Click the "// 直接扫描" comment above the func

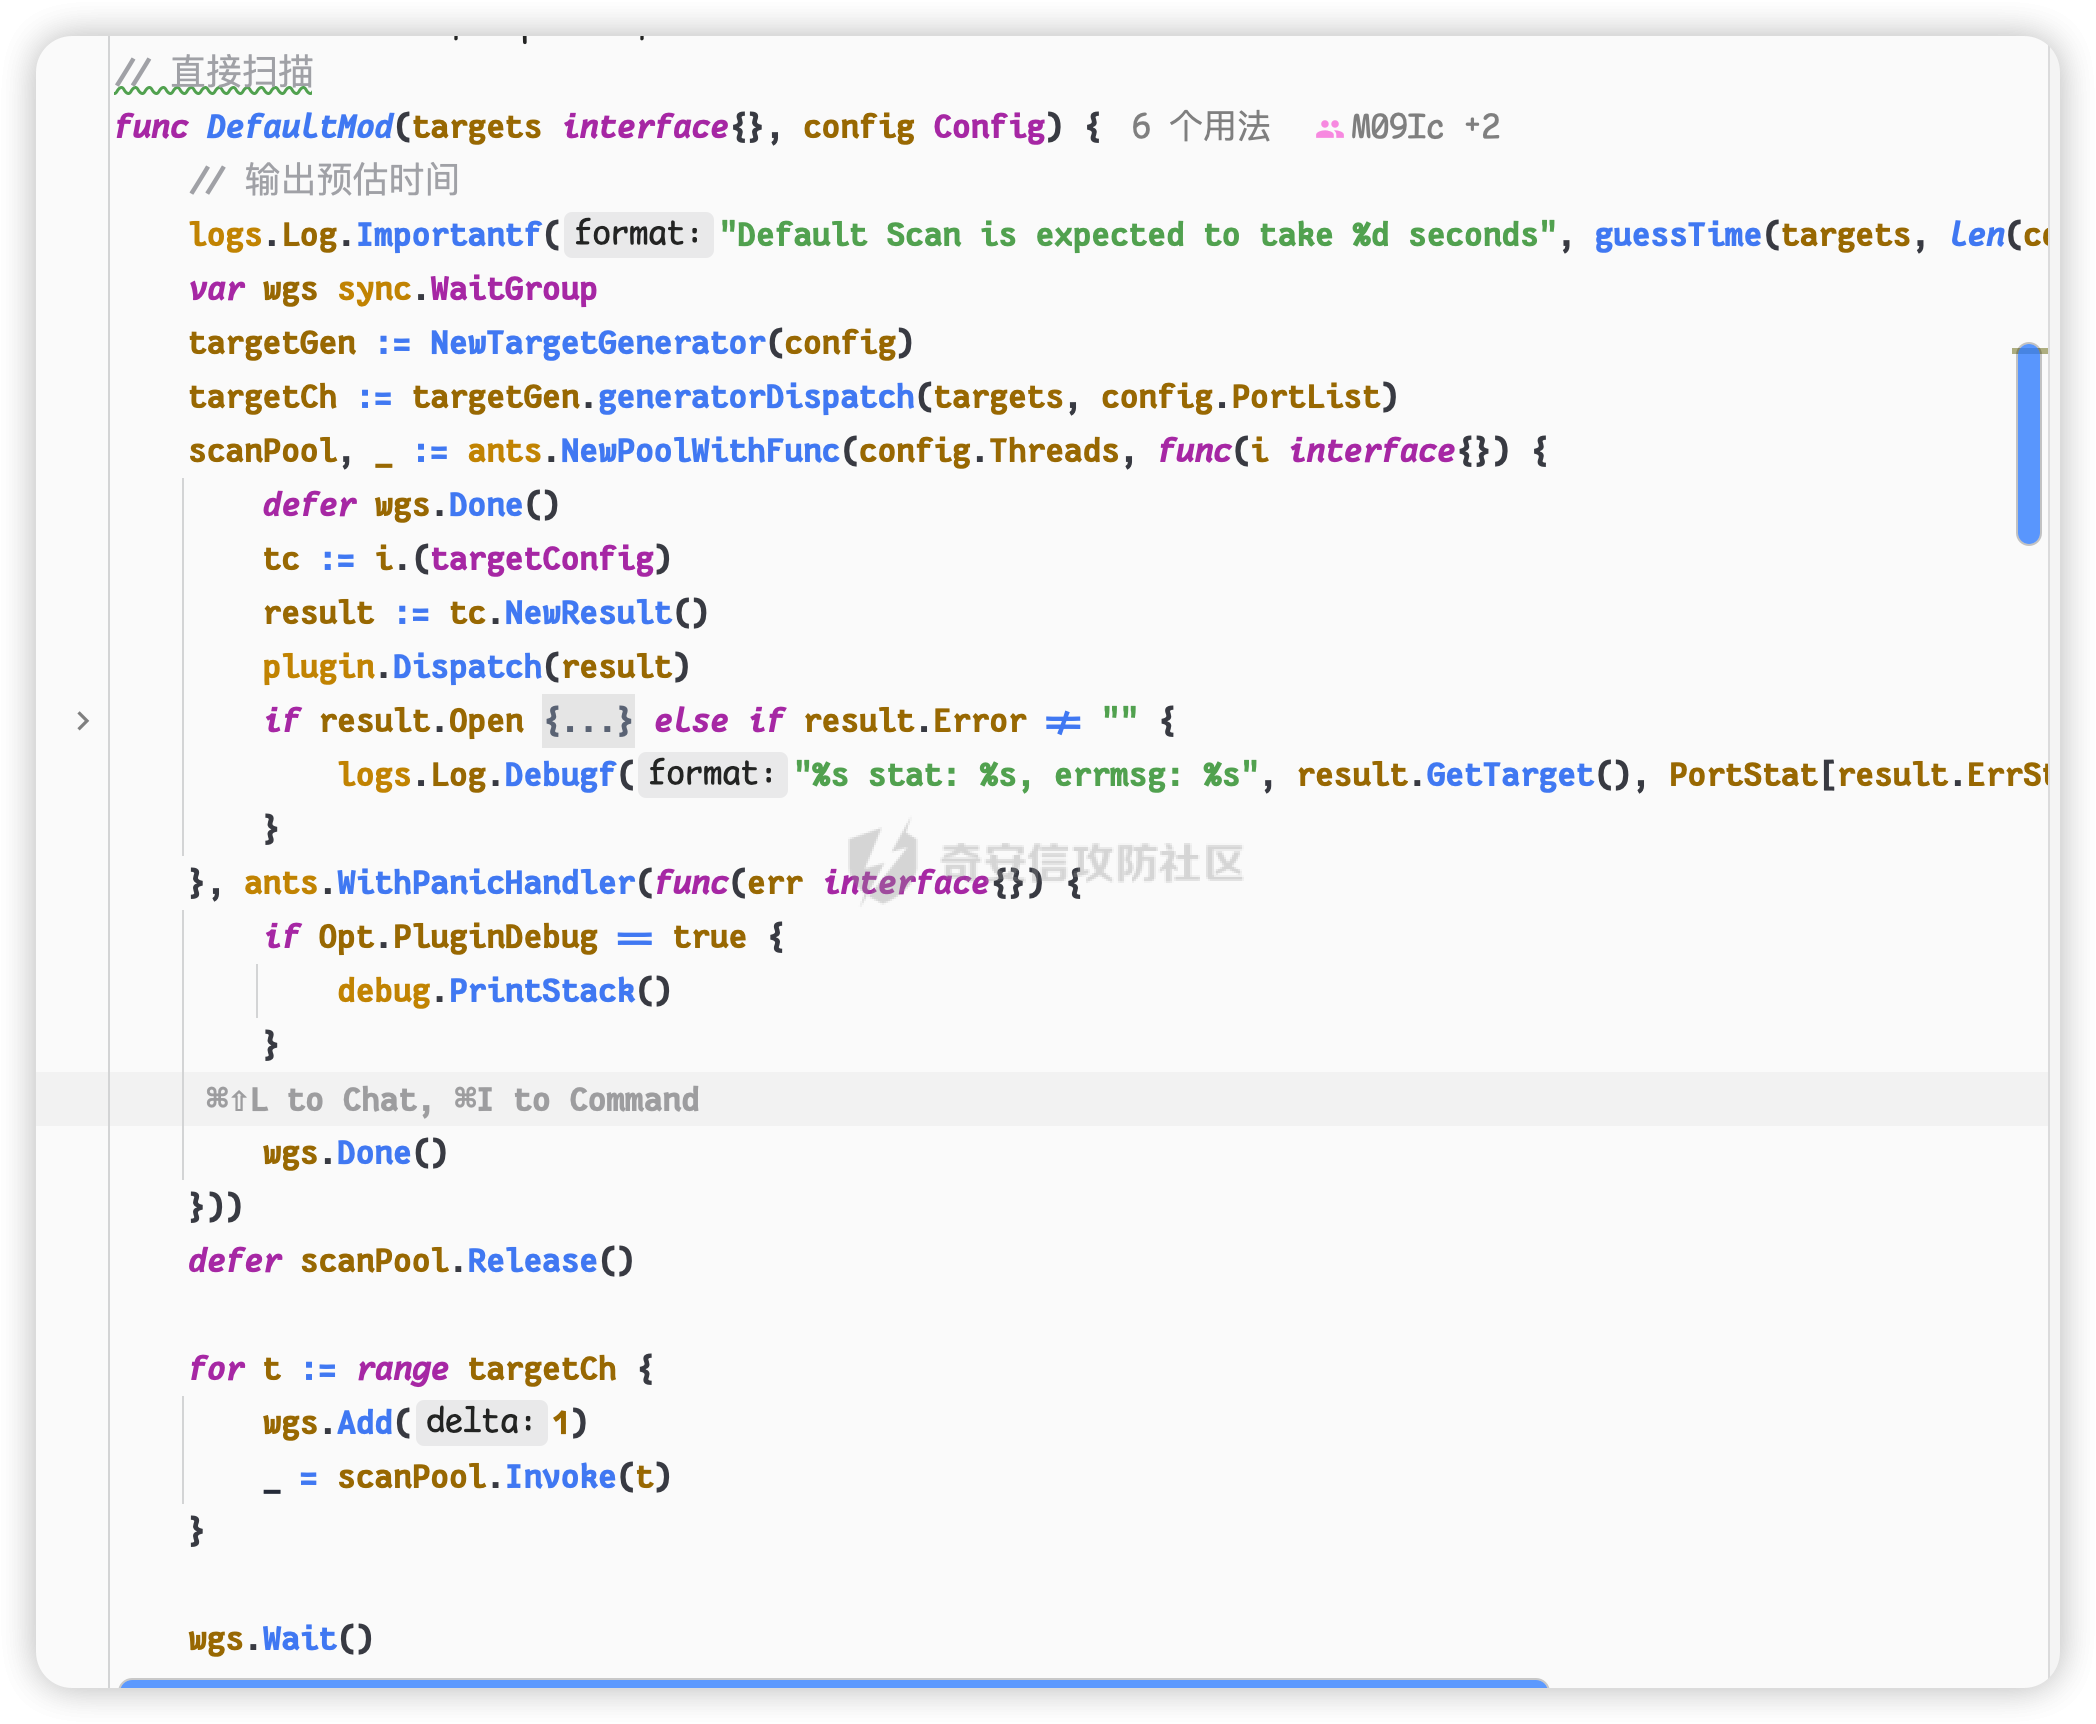214,73
